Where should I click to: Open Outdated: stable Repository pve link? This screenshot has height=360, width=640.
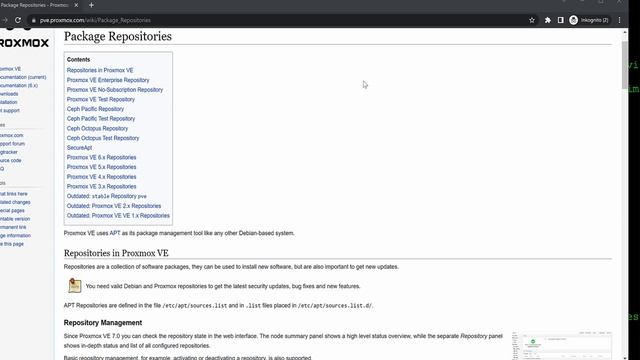pyautogui.click(x=107, y=196)
